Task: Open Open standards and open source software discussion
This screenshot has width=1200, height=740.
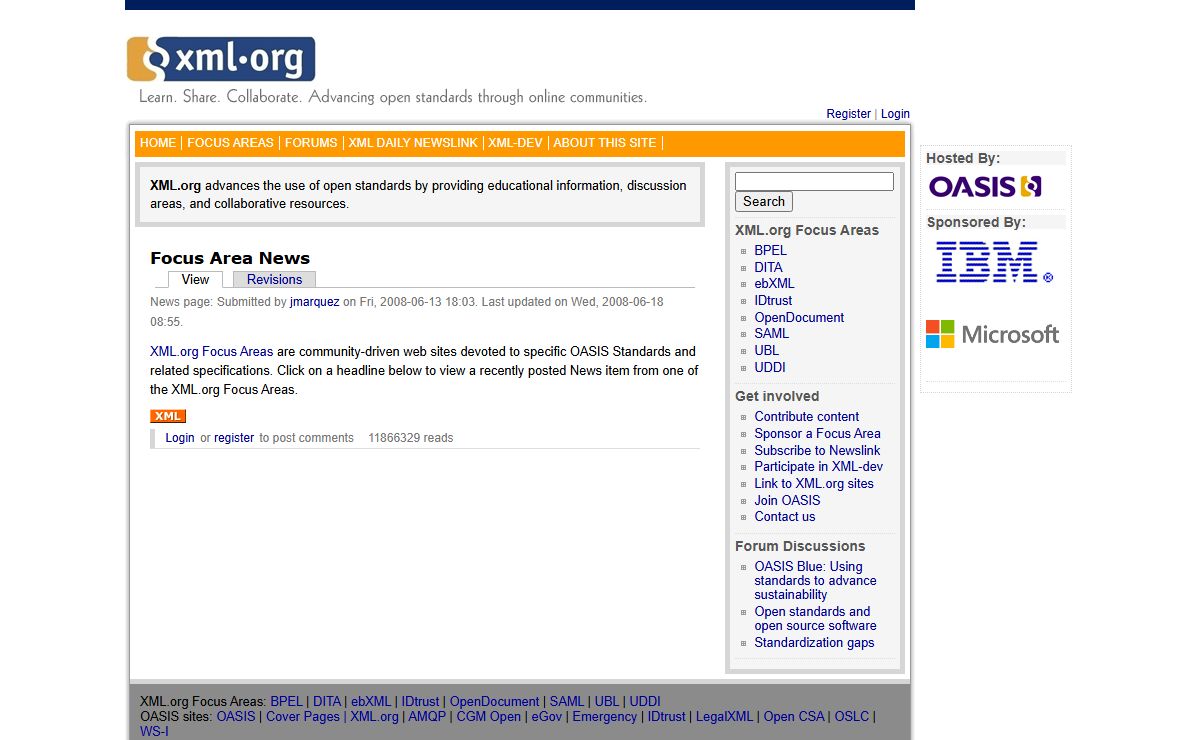Action: (x=815, y=619)
